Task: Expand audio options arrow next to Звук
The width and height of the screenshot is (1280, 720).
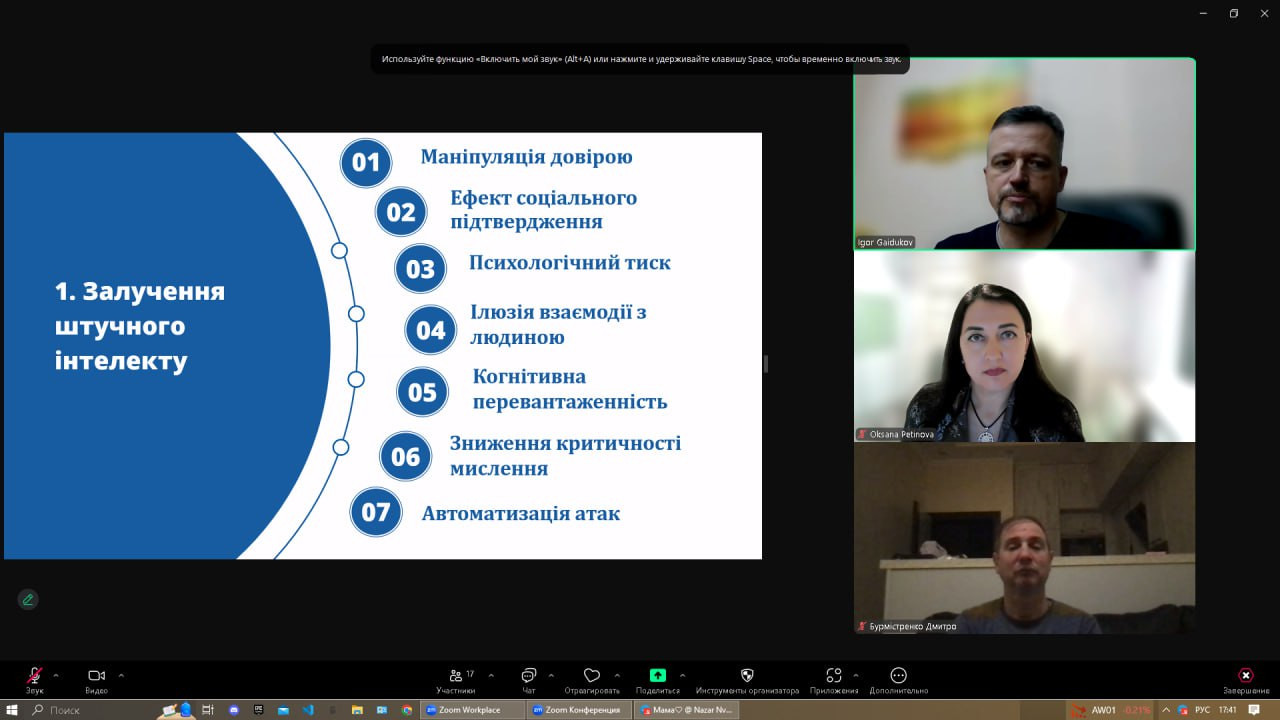Action: click(x=56, y=675)
